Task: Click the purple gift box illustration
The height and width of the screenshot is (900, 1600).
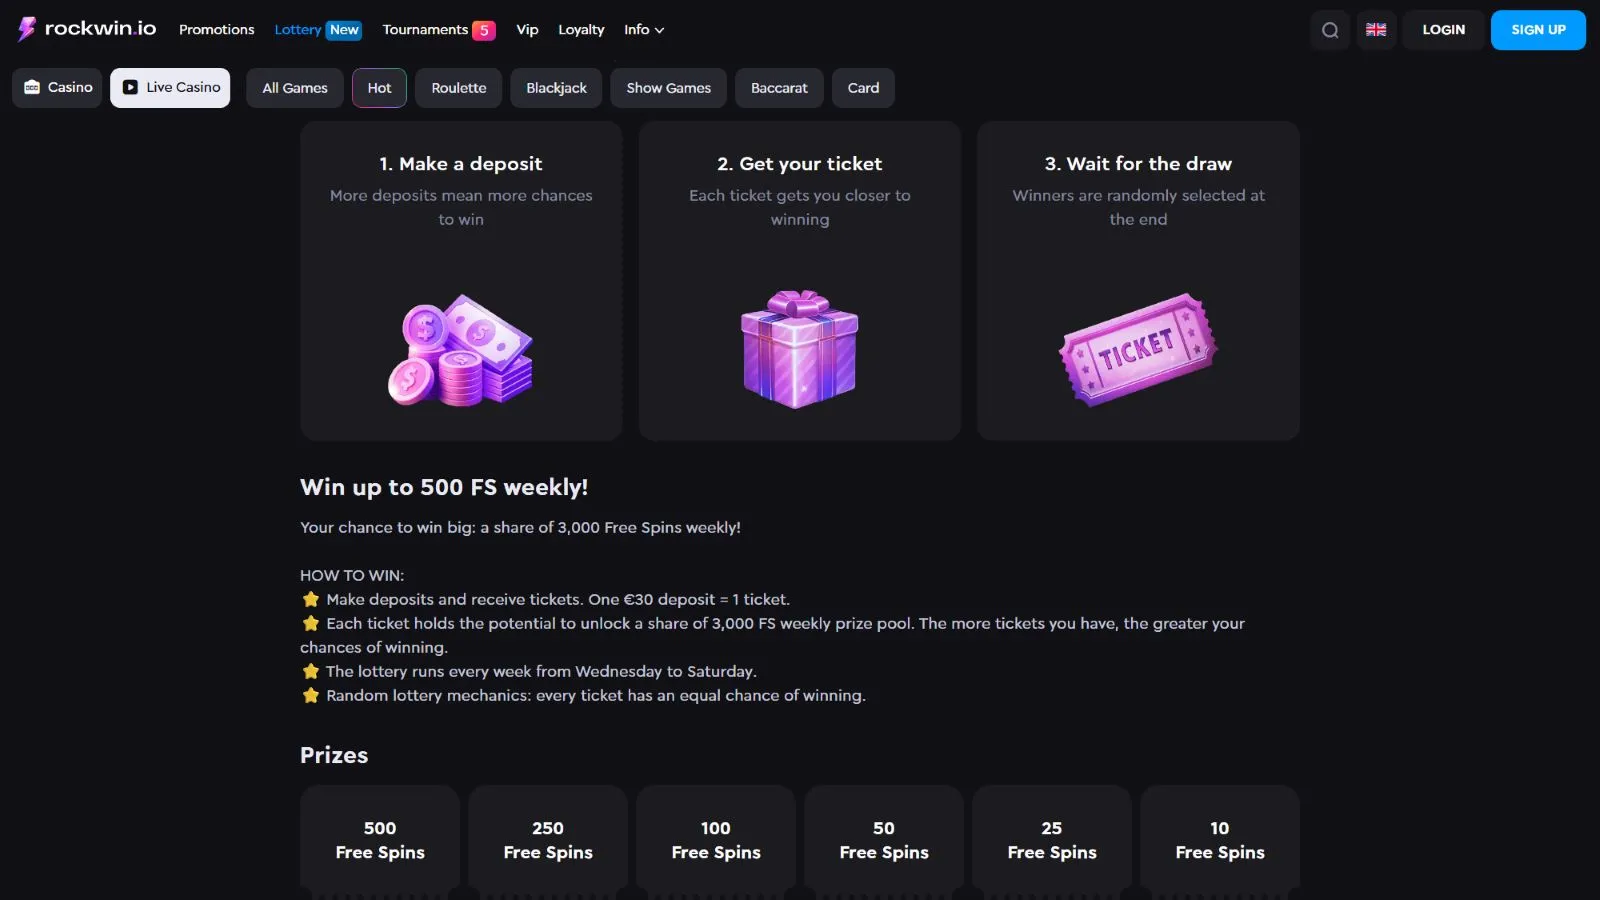Action: point(800,349)
